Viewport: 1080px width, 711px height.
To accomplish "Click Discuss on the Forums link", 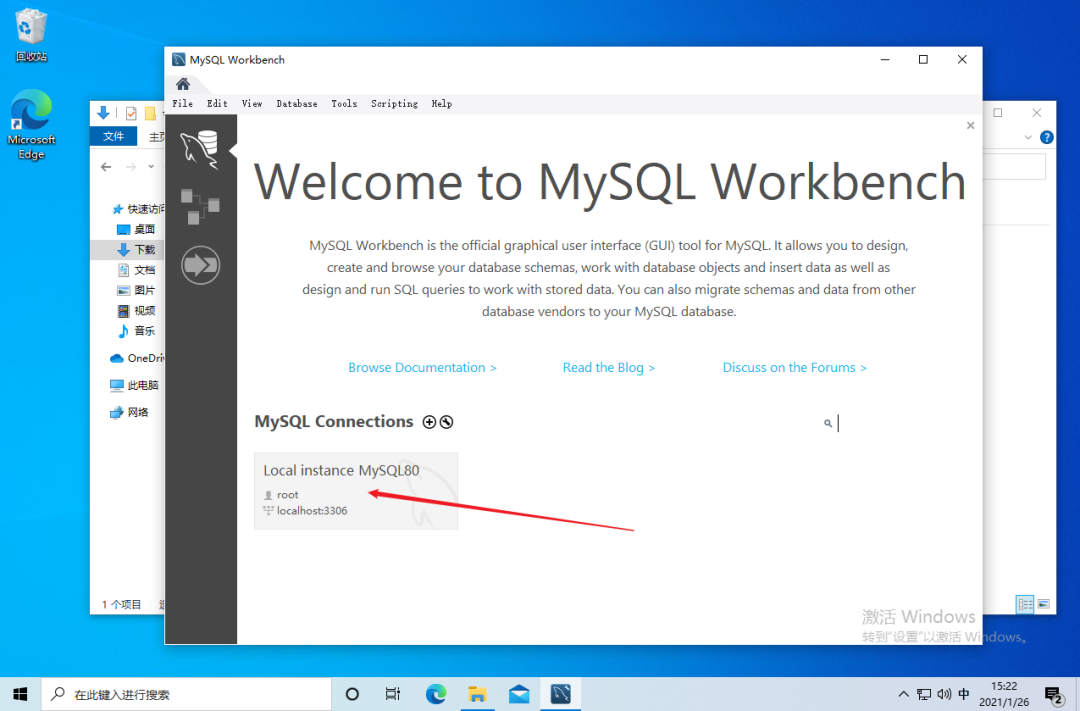I will 795,368.
